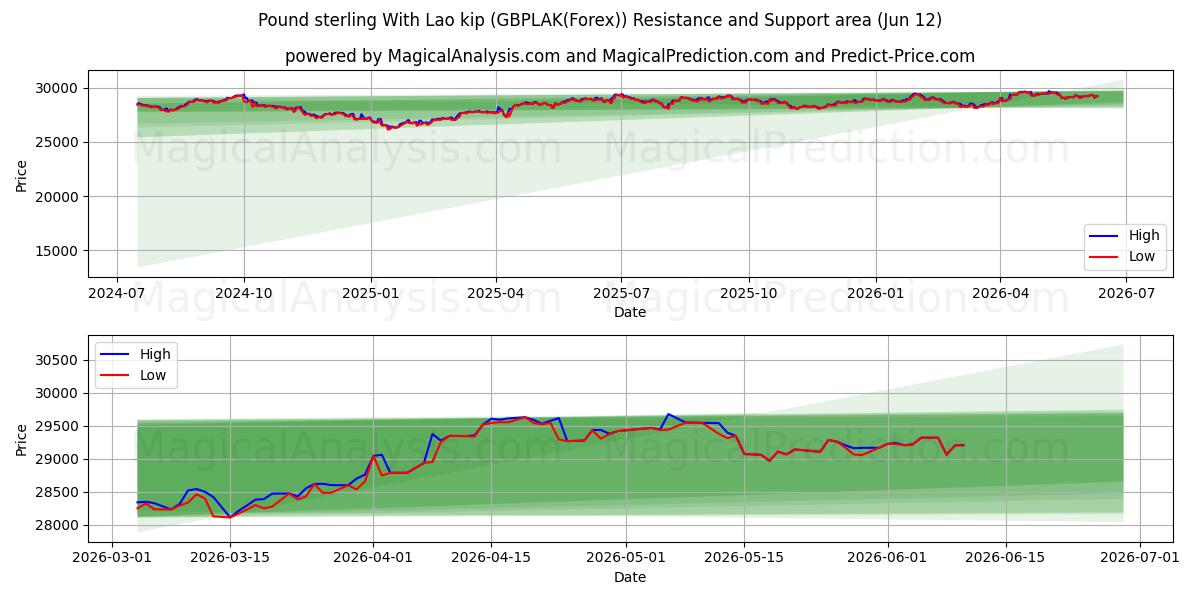
Task: Click 'Low' in the upper chart legend
Action: coord(1142,256)
